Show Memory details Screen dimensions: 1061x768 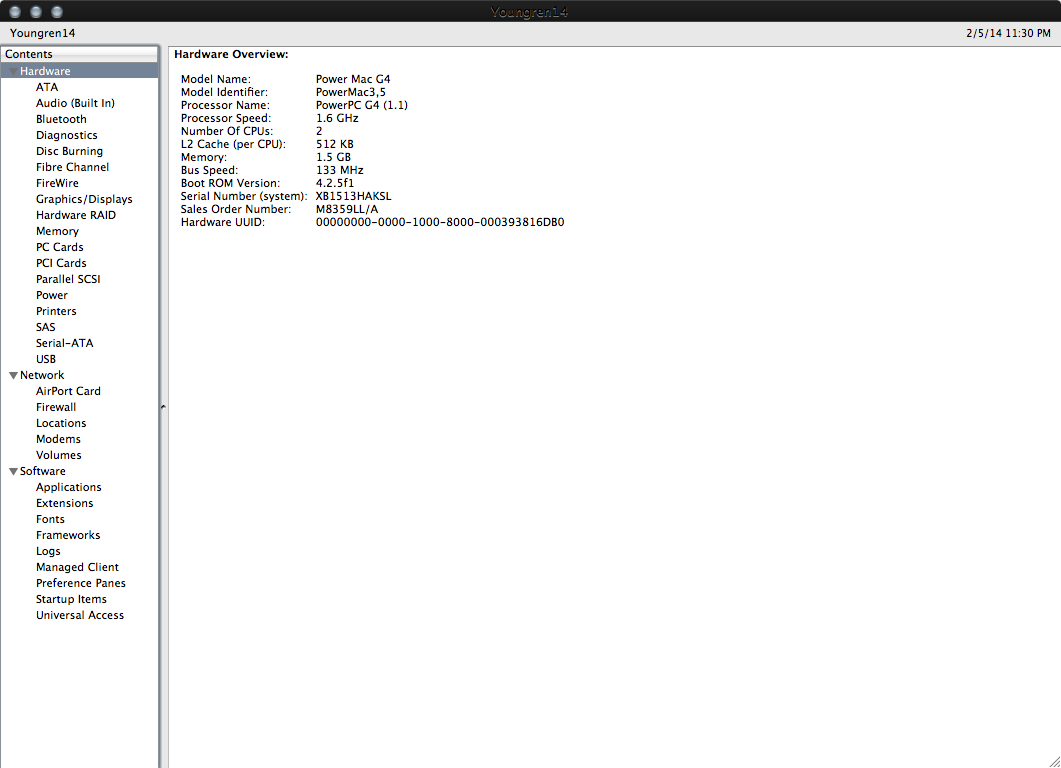pyautogui.click(x=57, y=231)
